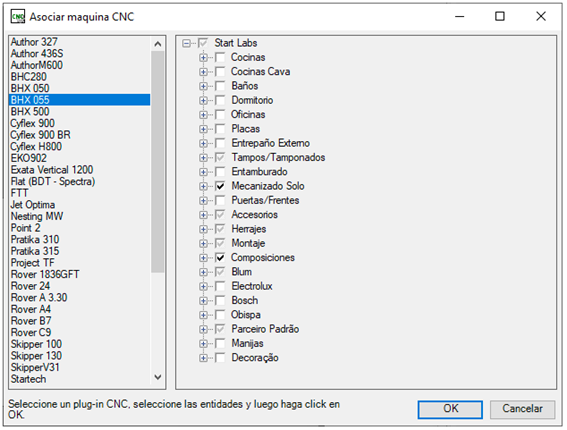Select Nesting MW machine
The width and height of the screenshot is (567, 430).
[80, 216]
